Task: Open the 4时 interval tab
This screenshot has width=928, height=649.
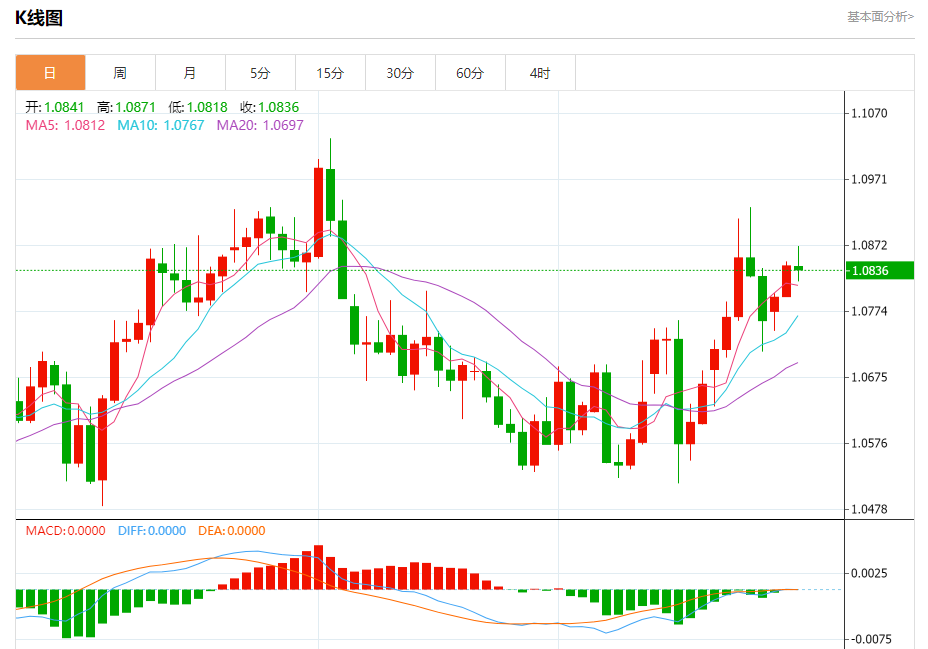Action: click(x=540, y=73)
